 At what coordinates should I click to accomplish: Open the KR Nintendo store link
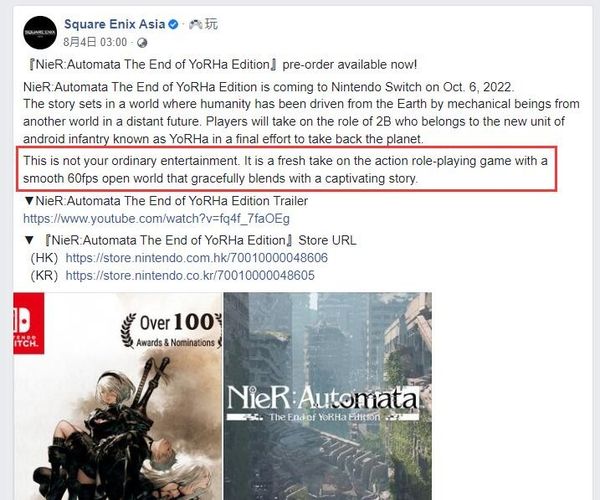[190, 275]
